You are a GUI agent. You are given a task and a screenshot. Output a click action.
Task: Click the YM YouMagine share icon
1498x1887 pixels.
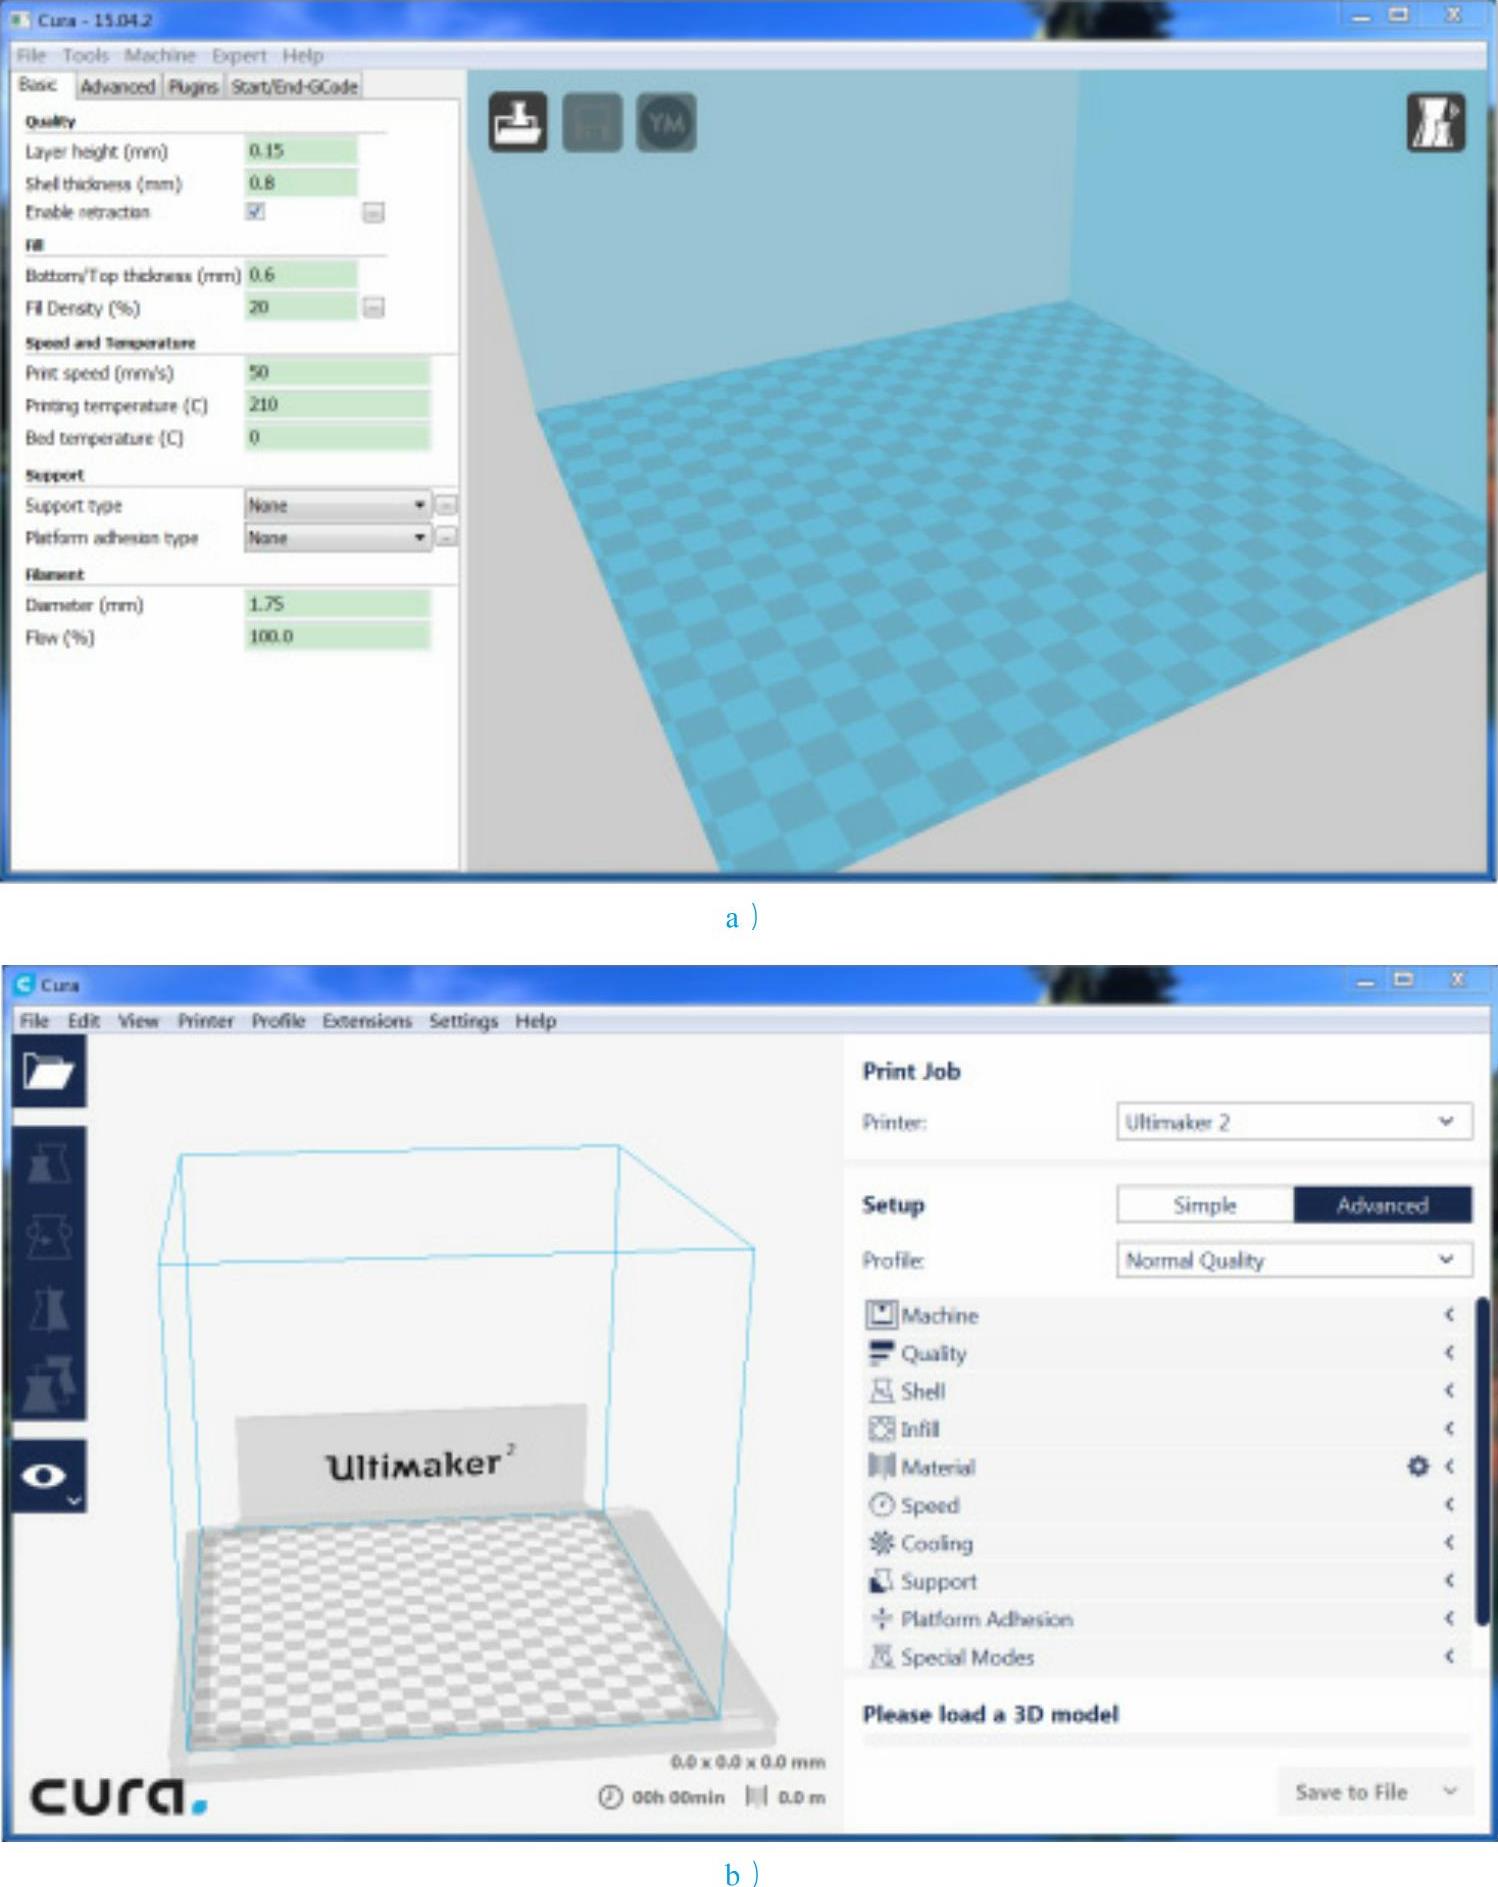[x=666, y=122]
